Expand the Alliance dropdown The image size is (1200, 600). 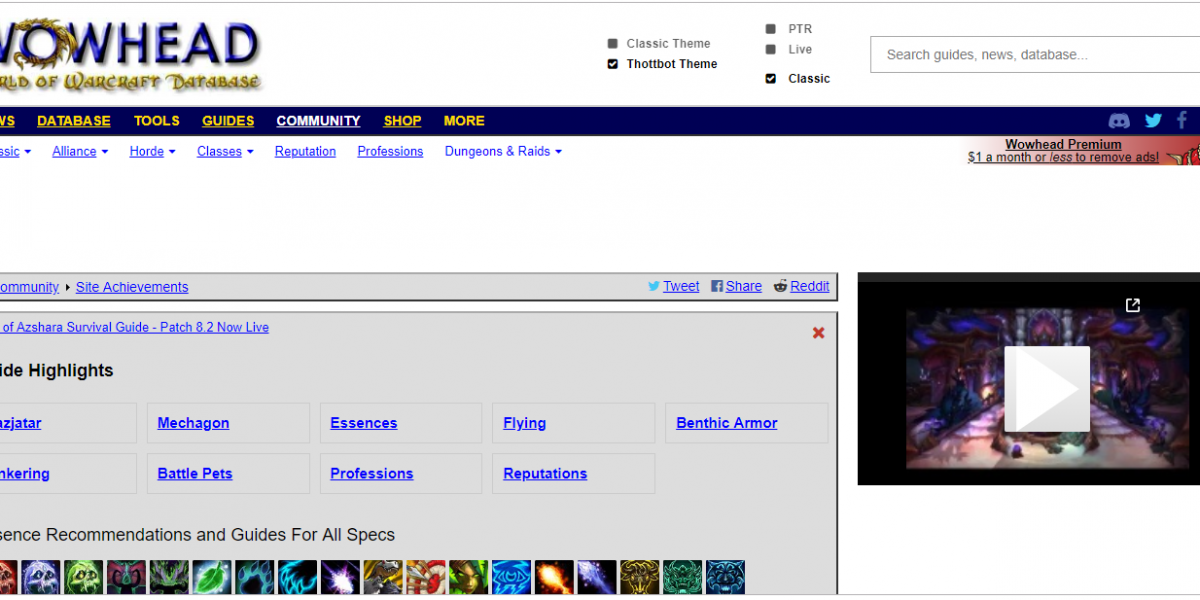coord(80,152)
